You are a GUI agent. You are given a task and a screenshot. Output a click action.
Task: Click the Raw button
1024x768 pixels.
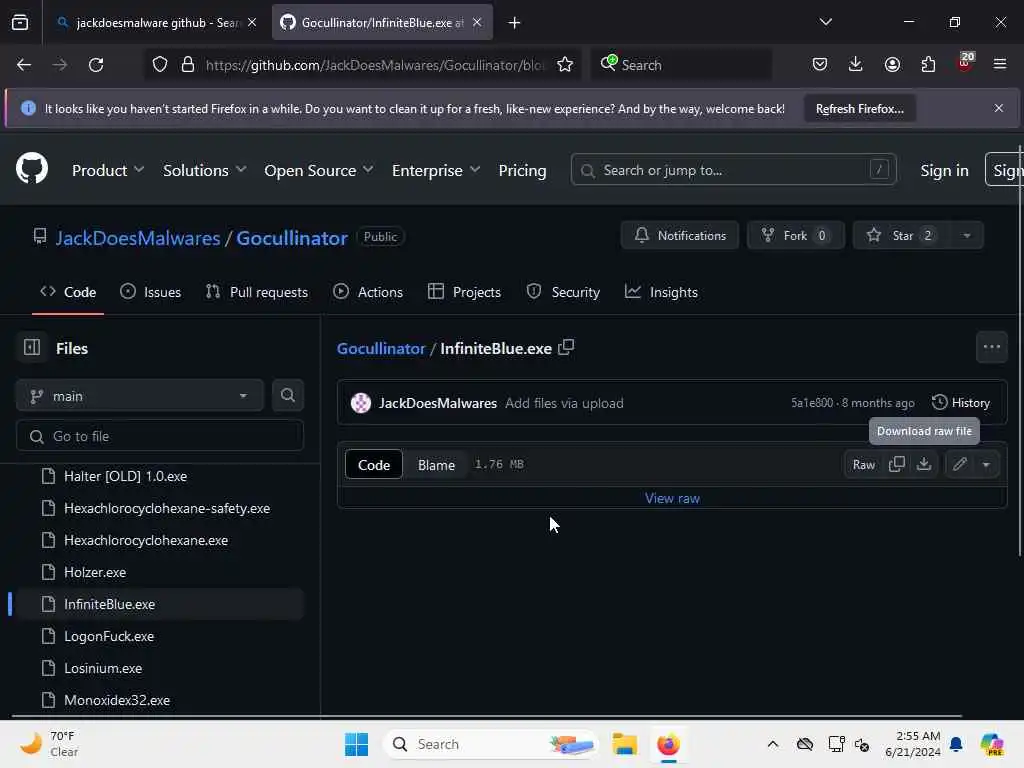point(863,464)
